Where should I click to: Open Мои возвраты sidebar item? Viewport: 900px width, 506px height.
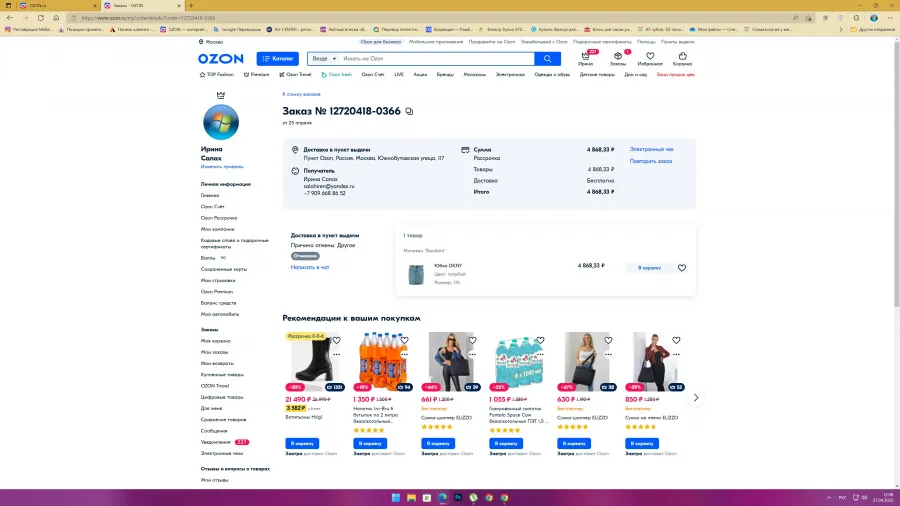click(x=217, y=363)
